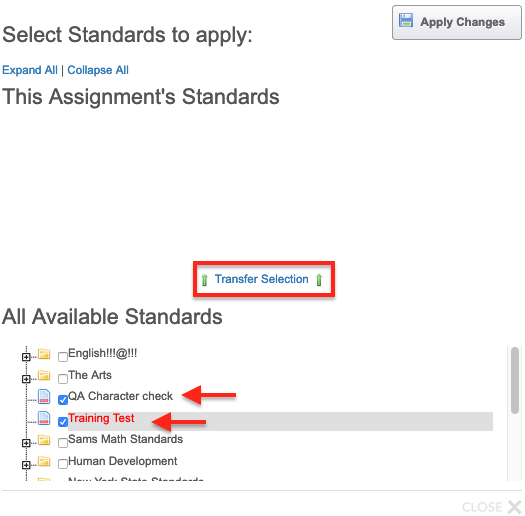Click the Human Development folder icon
This screenshot has height=516, width=525.
pyautogui.click(x=44, y=461)
